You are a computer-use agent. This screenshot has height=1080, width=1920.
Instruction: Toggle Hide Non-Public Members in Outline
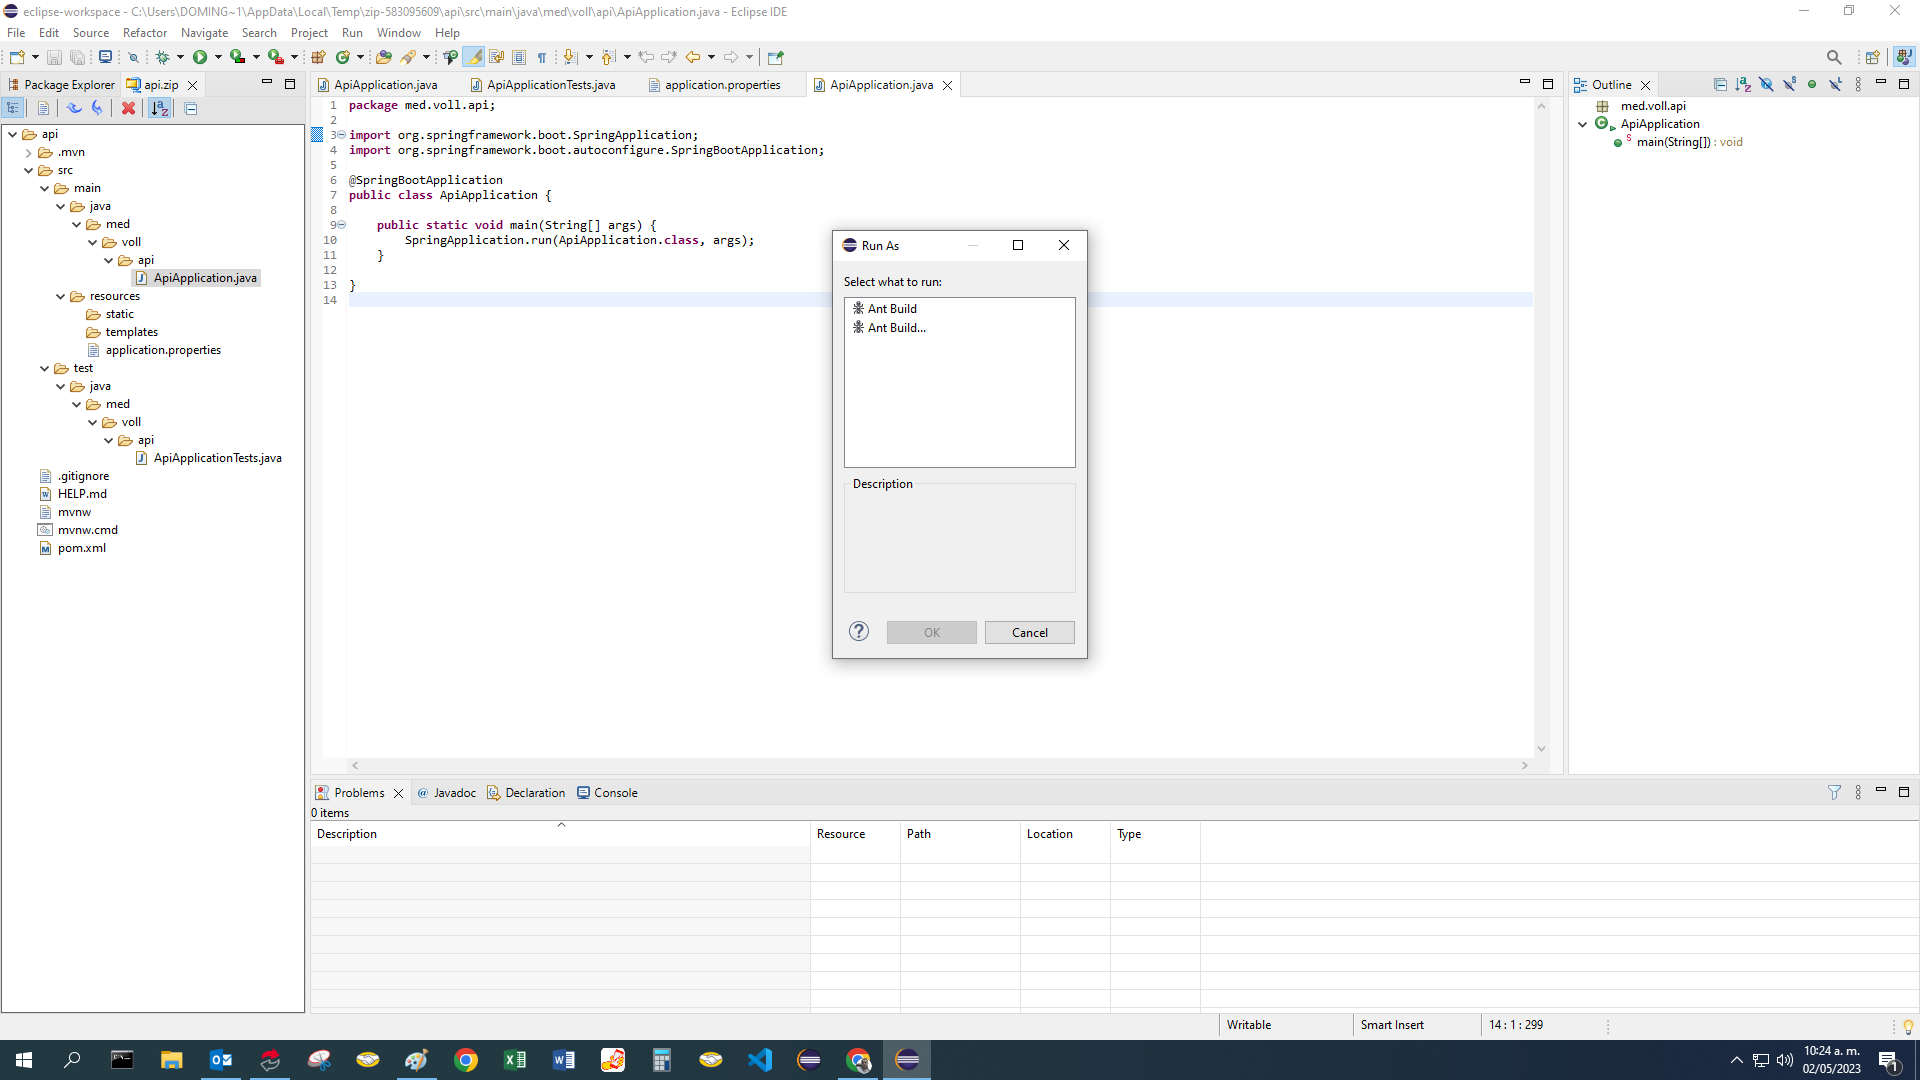[x=1812, y=85]
